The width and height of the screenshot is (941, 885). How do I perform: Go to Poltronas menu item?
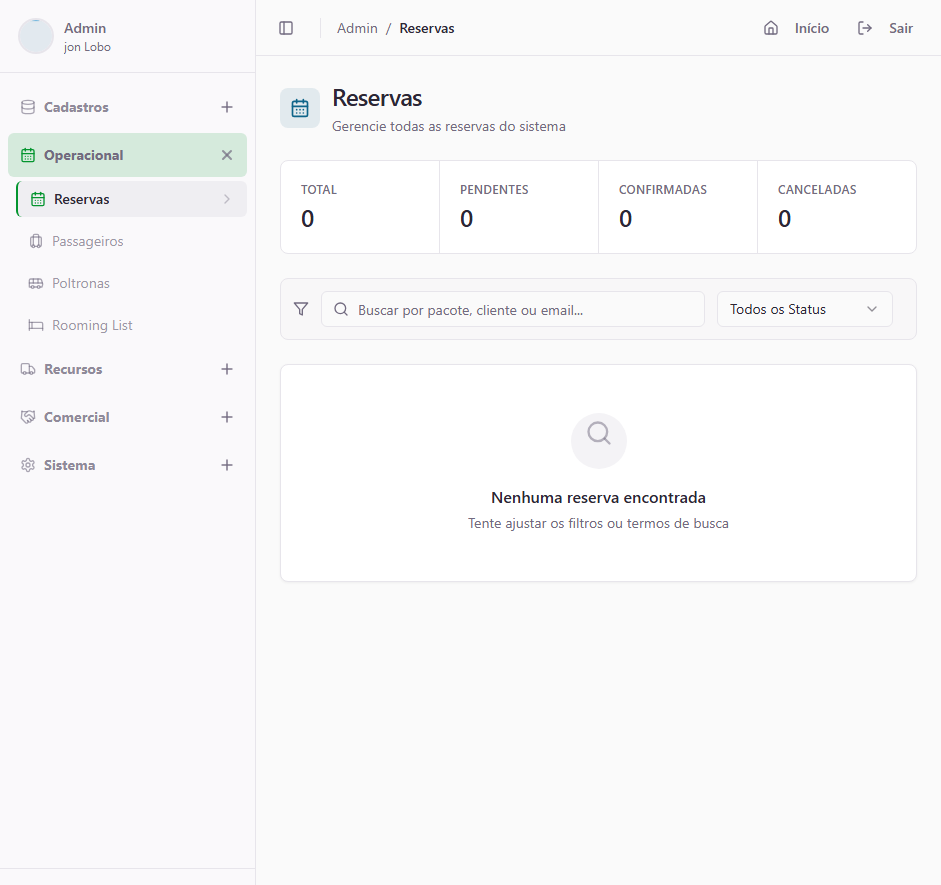pos(81,283)
